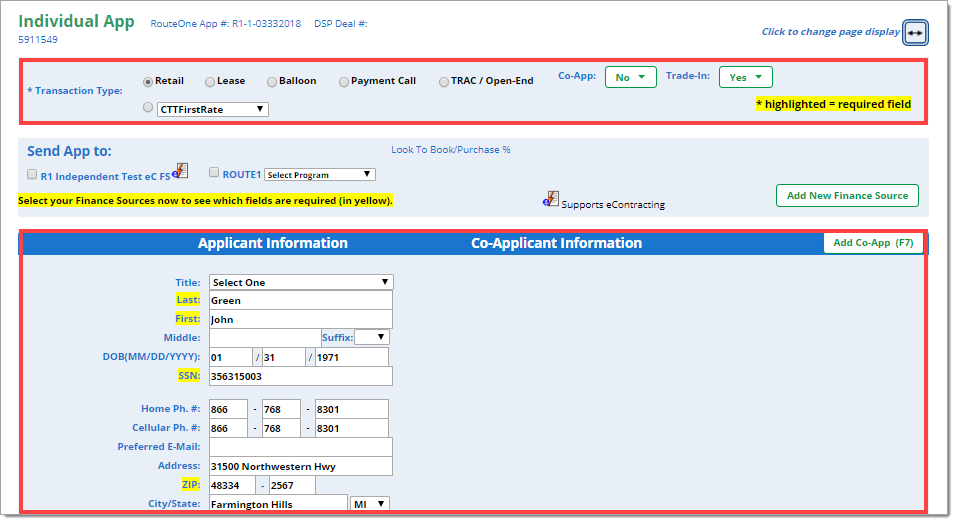Select the Lease transaction type
The height and width of the screenshot is (522, 955).
click(210, 82)
